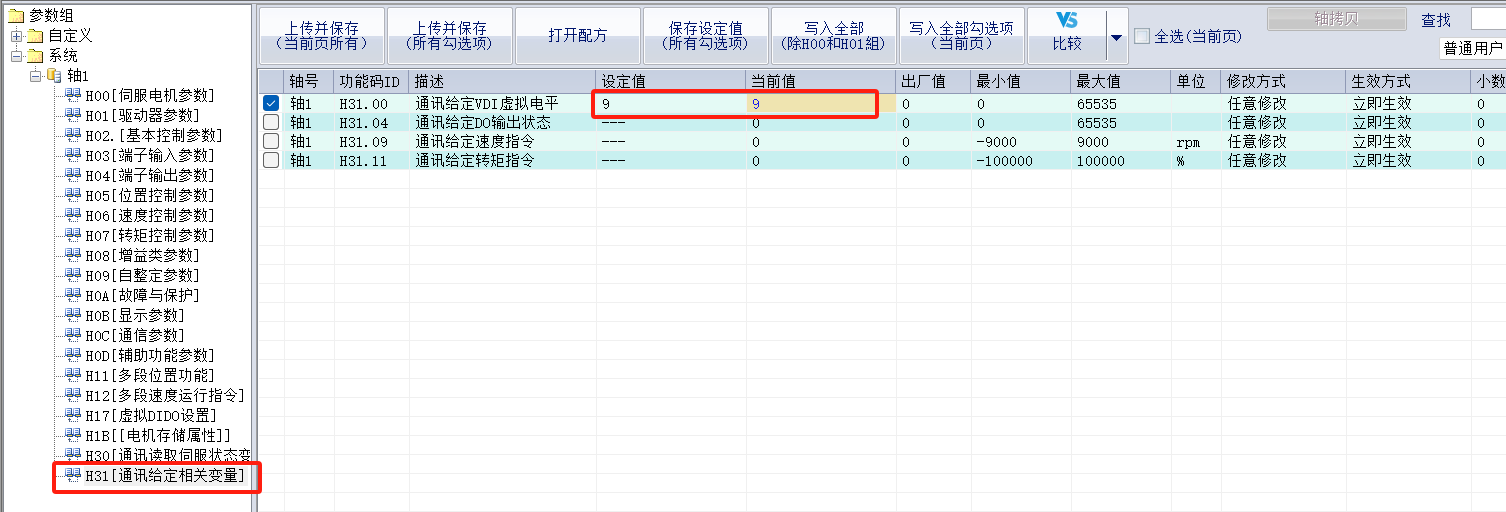Click the 轴1 axis node icon
This screenshot has height=512, width=1506.
(54, 76)
